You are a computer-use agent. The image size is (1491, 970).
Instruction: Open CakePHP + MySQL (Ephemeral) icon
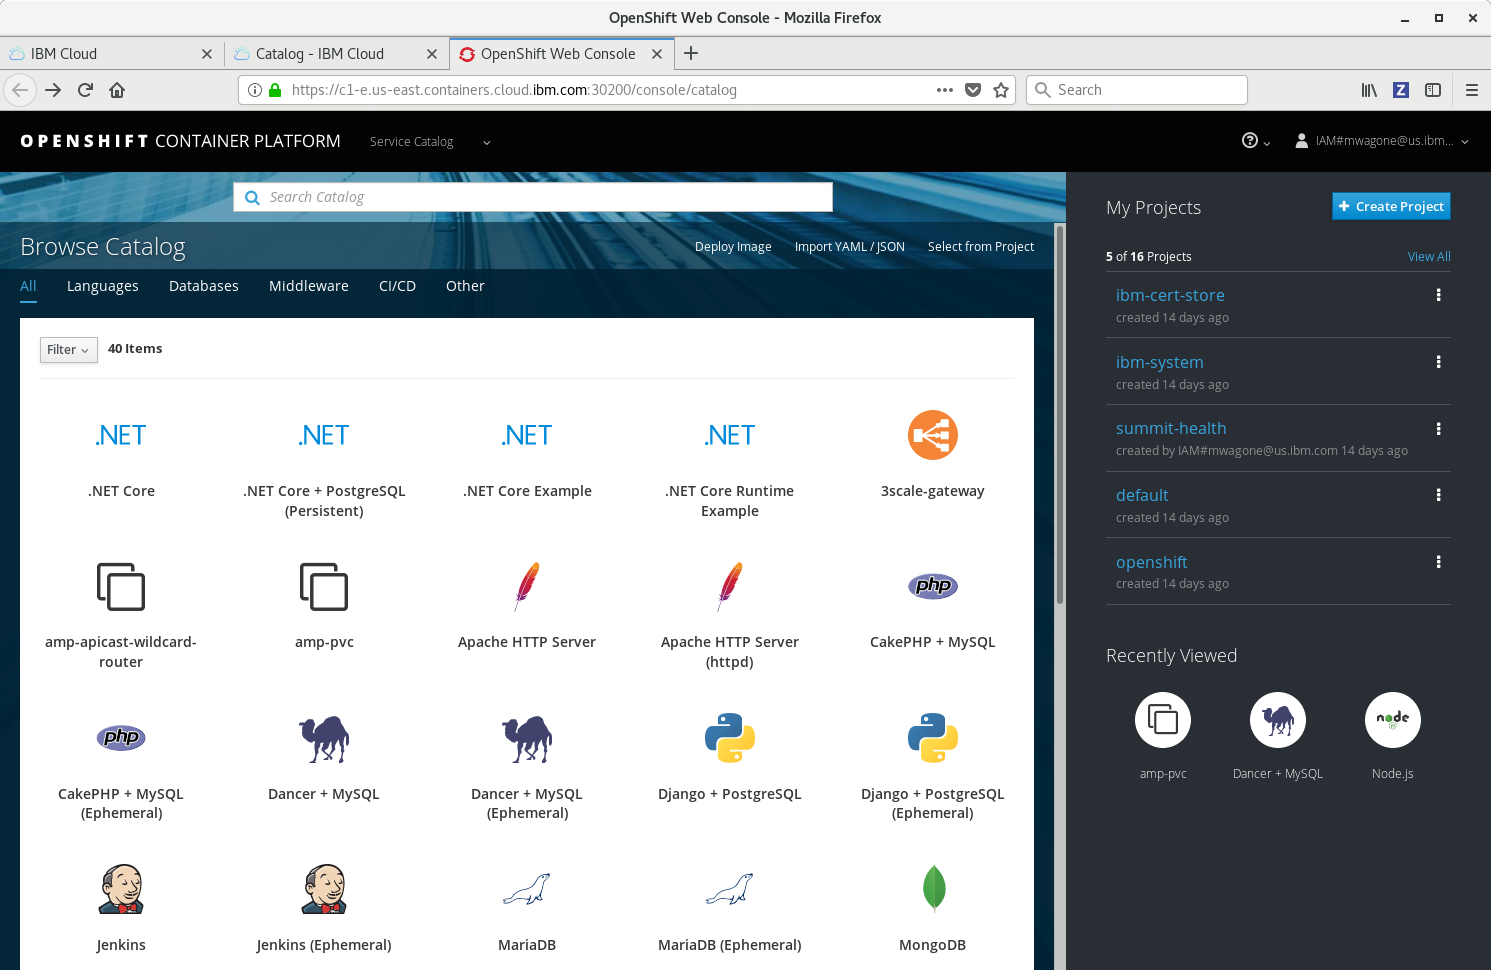click(121, 738)
